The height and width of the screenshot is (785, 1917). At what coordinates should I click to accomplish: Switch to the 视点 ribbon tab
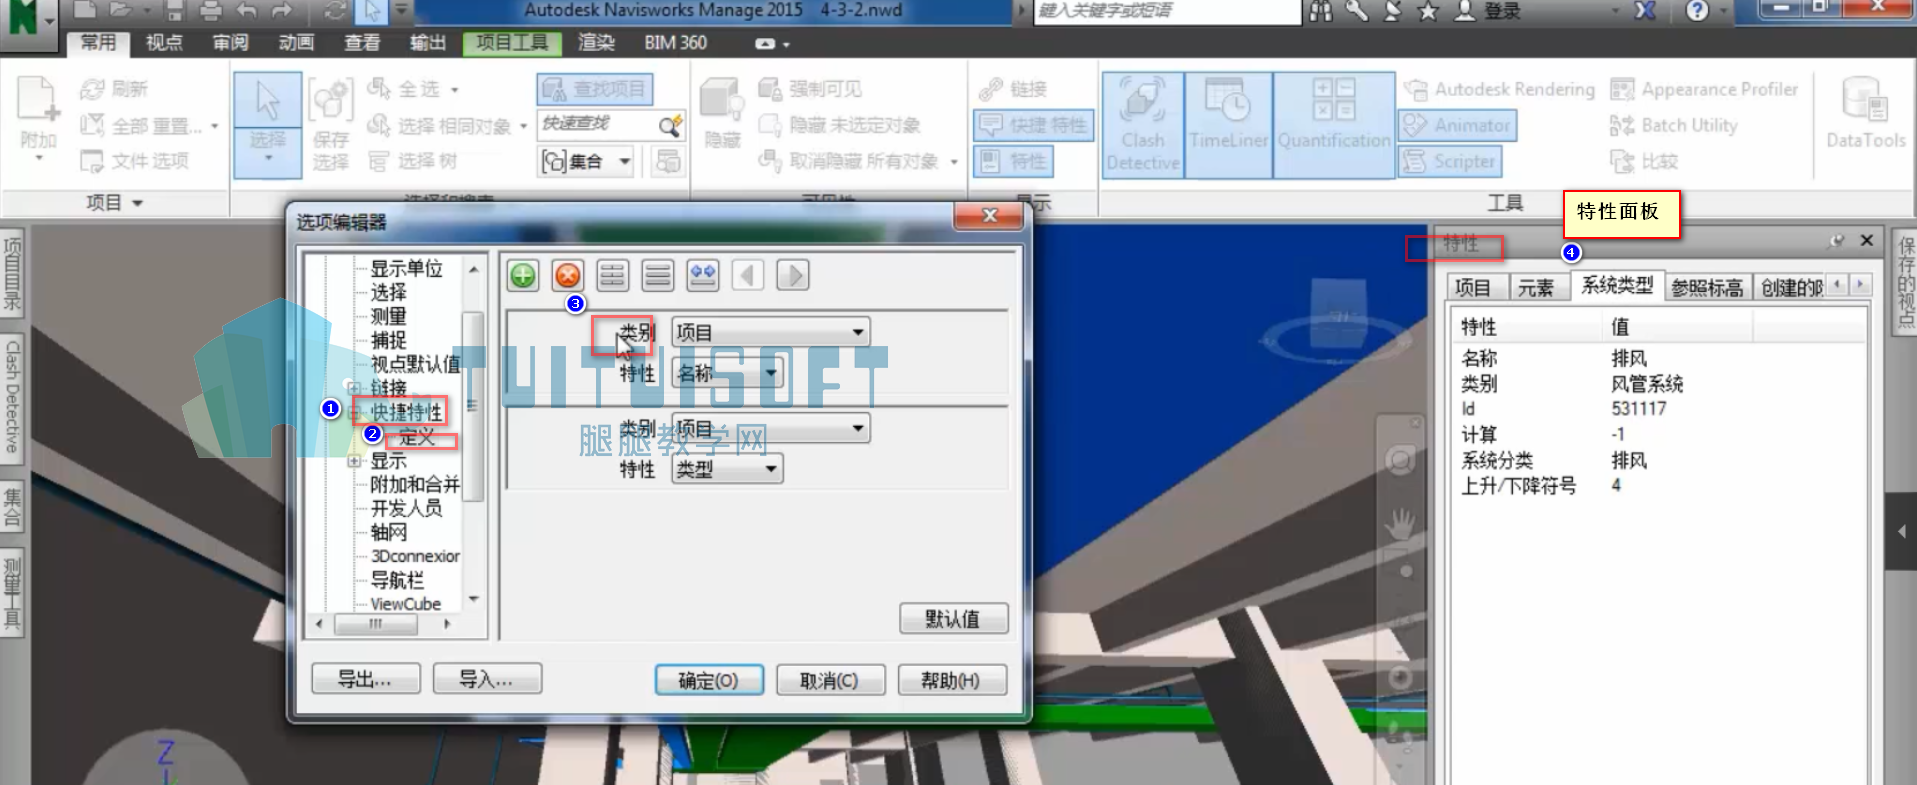pos(164,42)
